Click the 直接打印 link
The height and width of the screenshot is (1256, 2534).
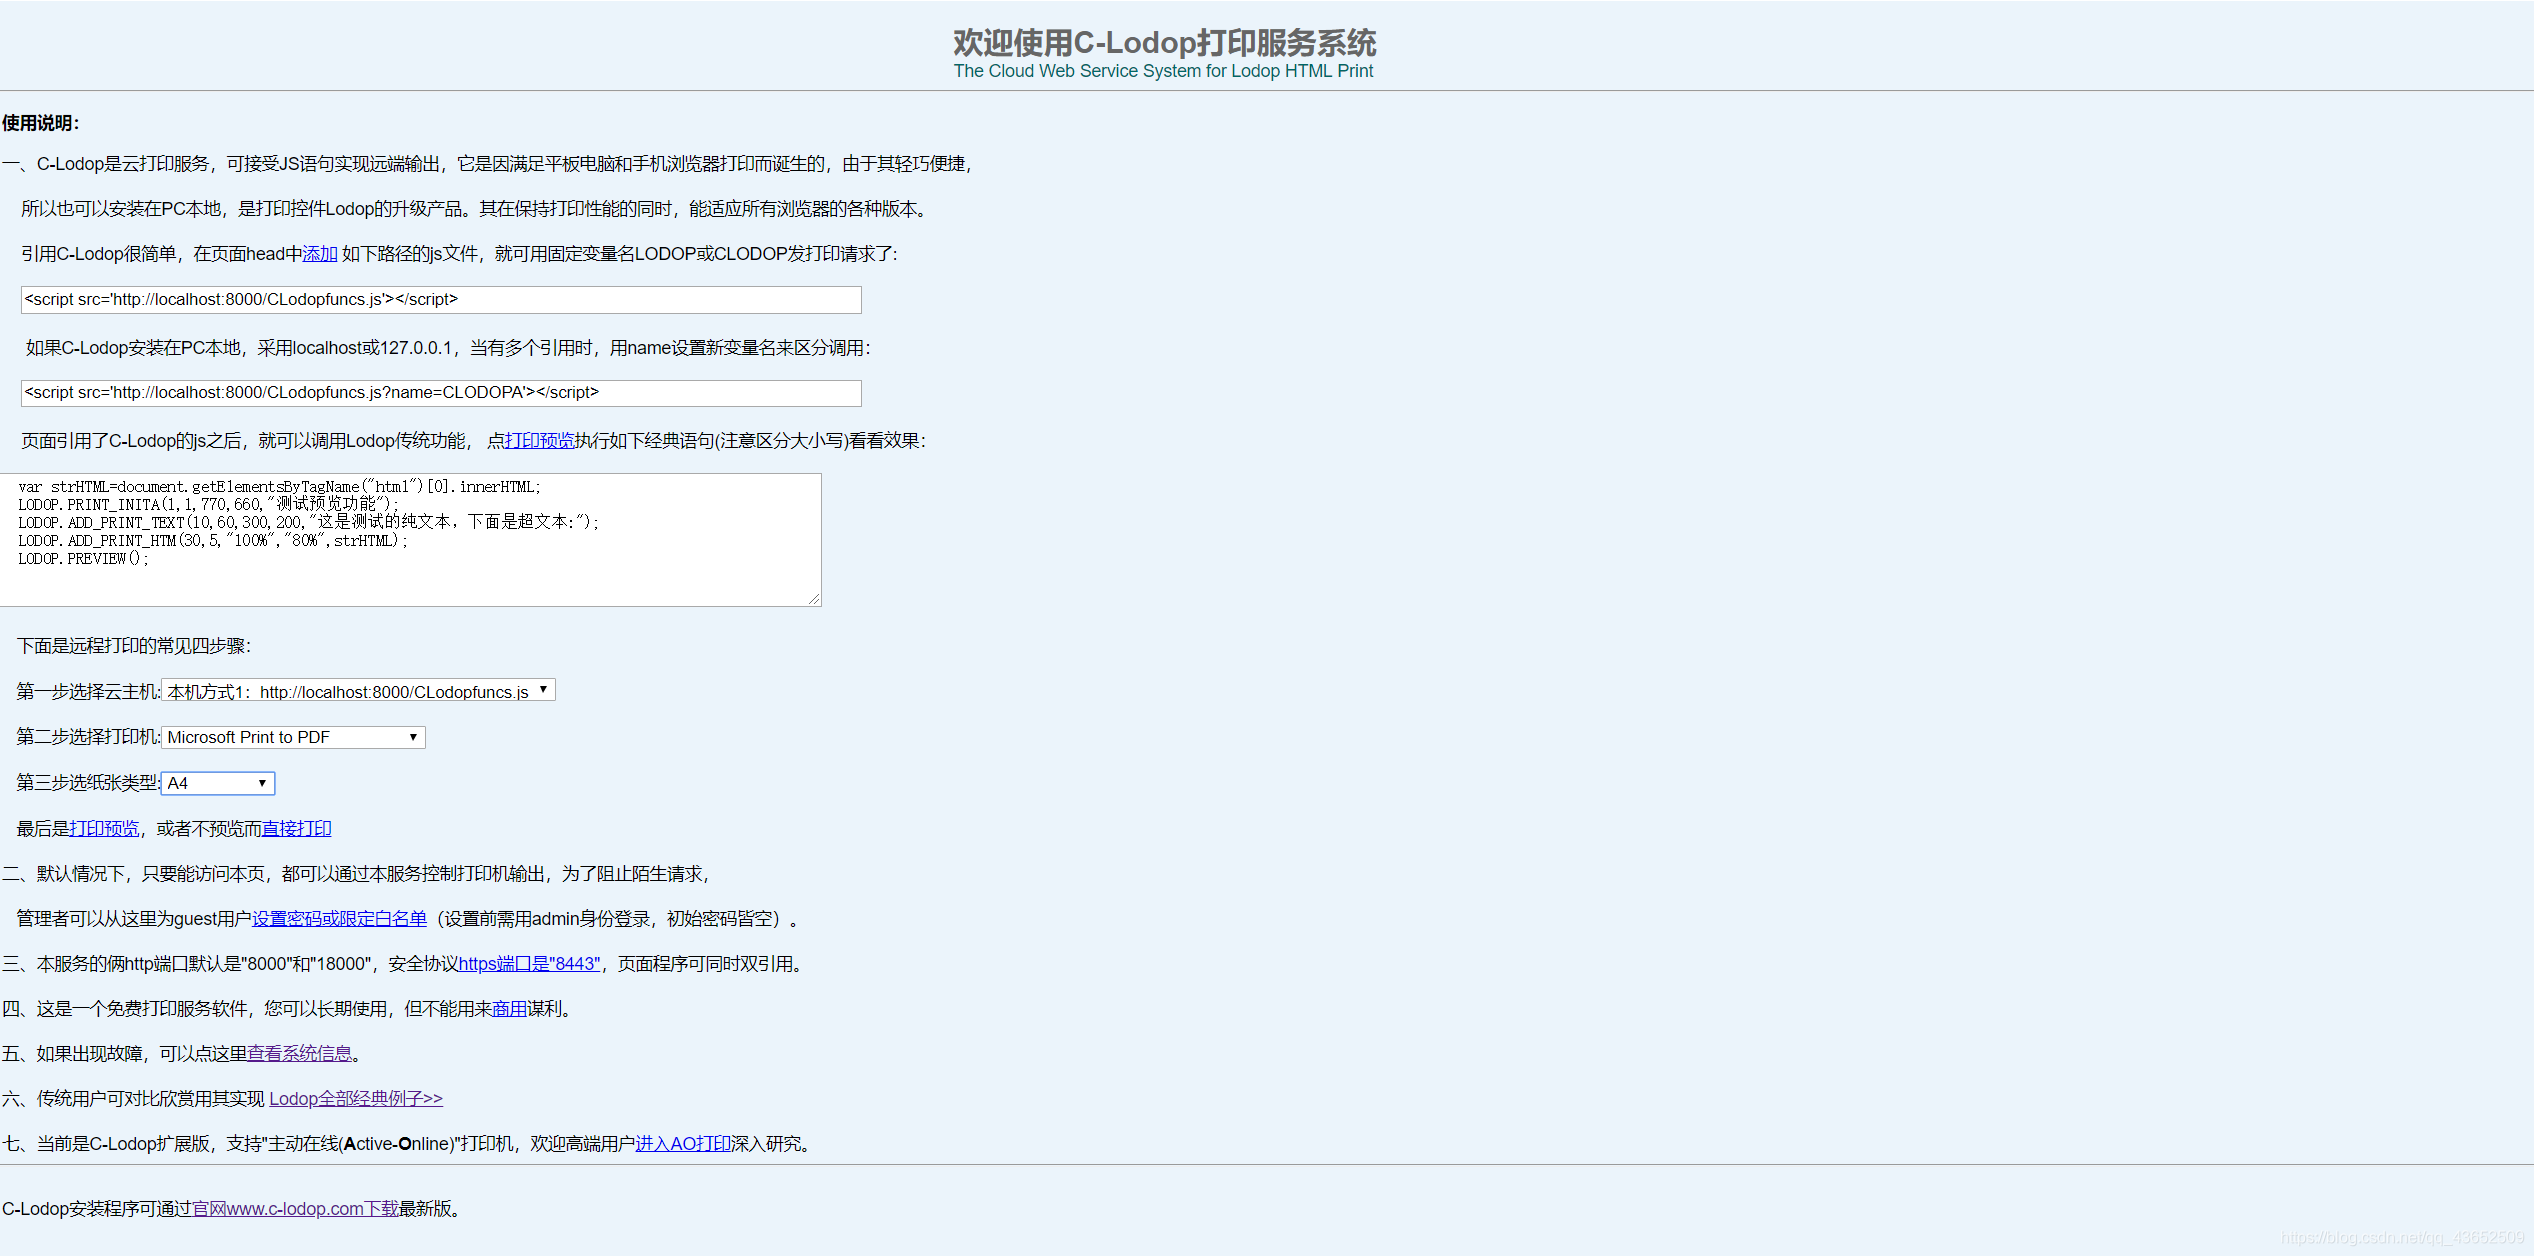point(296,828)
